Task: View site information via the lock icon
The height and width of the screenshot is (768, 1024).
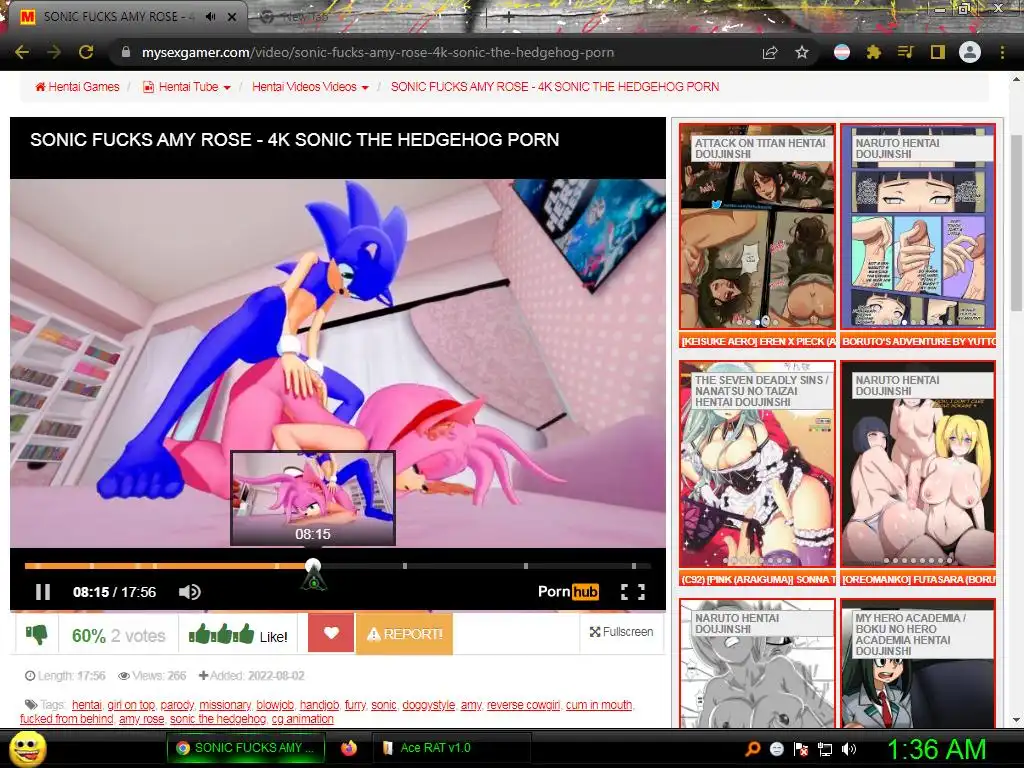Action: click(126, 52)
